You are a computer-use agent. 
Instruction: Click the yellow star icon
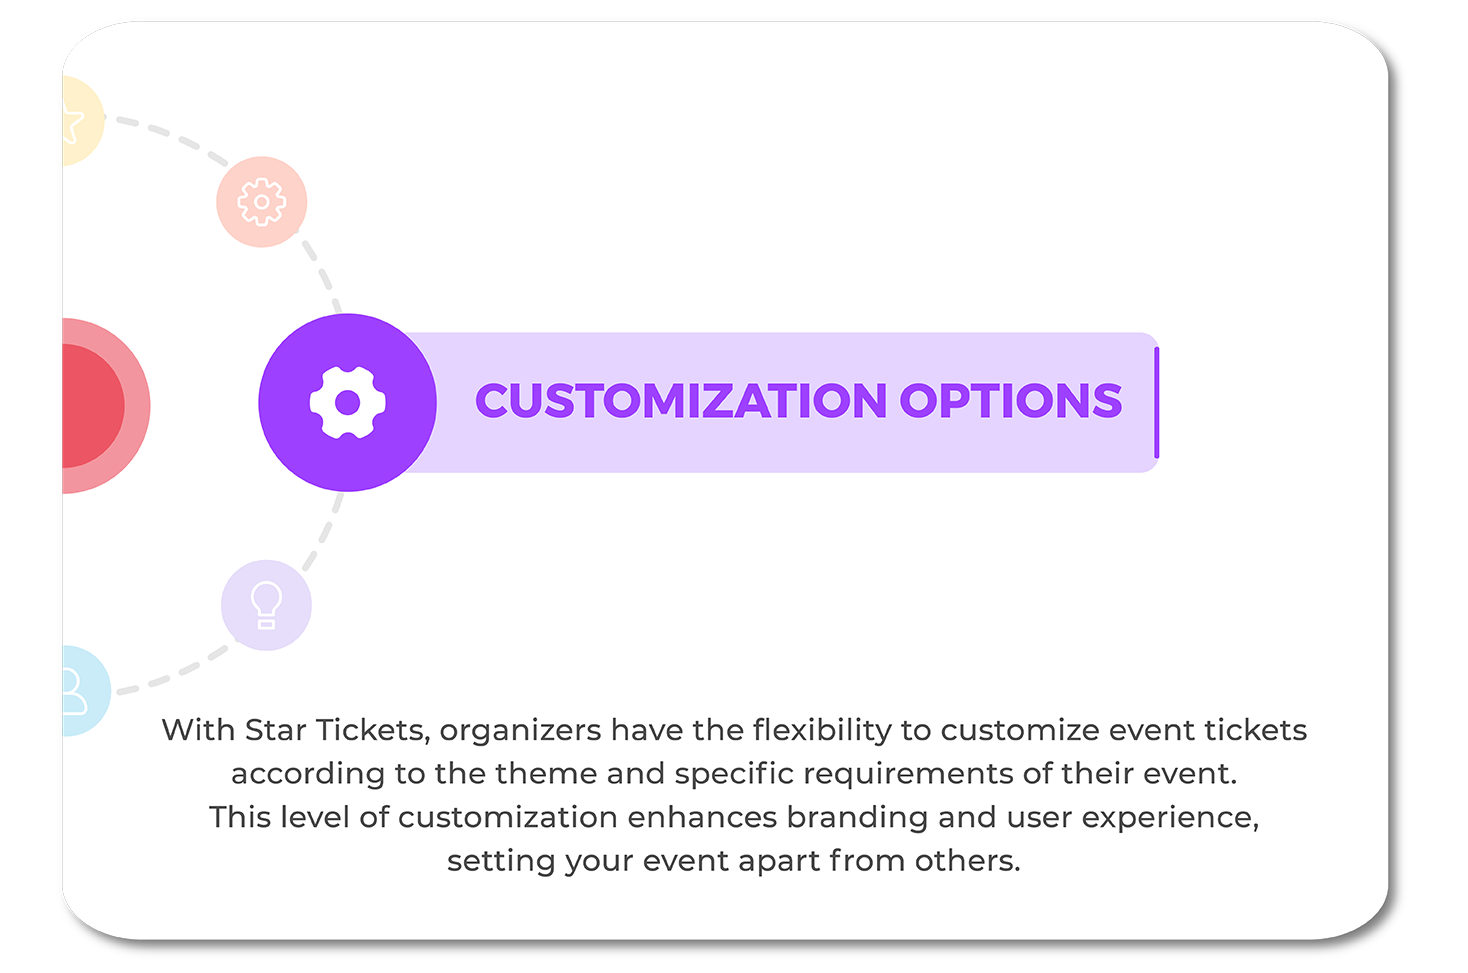coord(76,122)
